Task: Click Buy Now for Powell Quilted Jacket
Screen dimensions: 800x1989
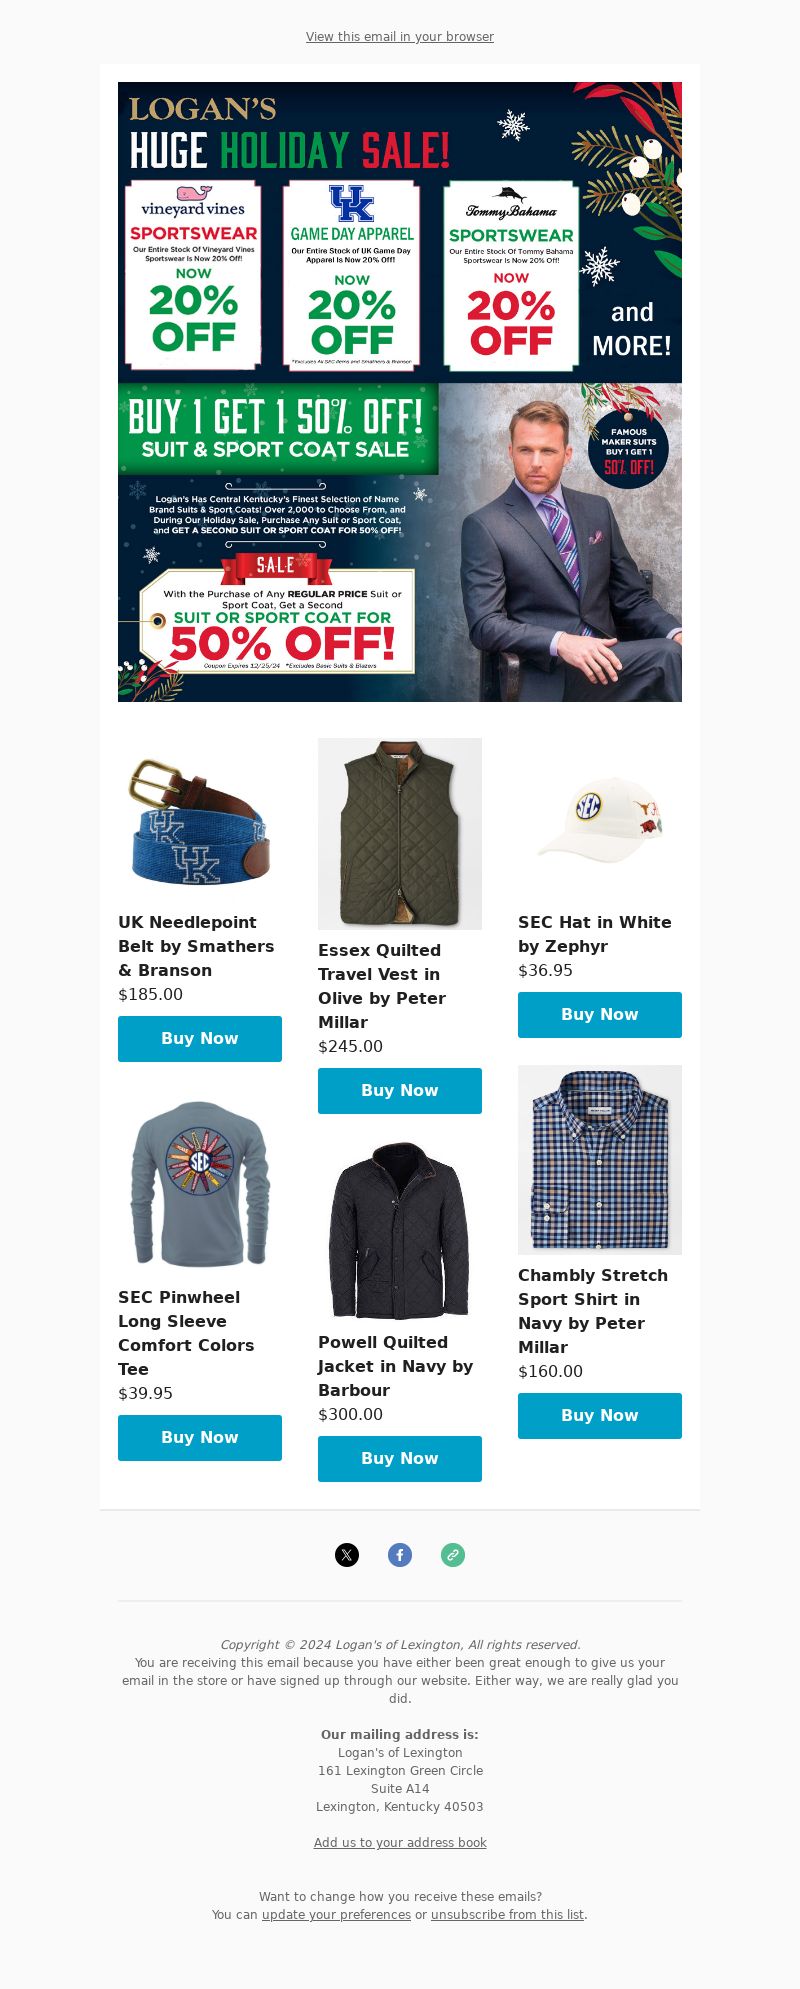Action: click(400, 1459)
